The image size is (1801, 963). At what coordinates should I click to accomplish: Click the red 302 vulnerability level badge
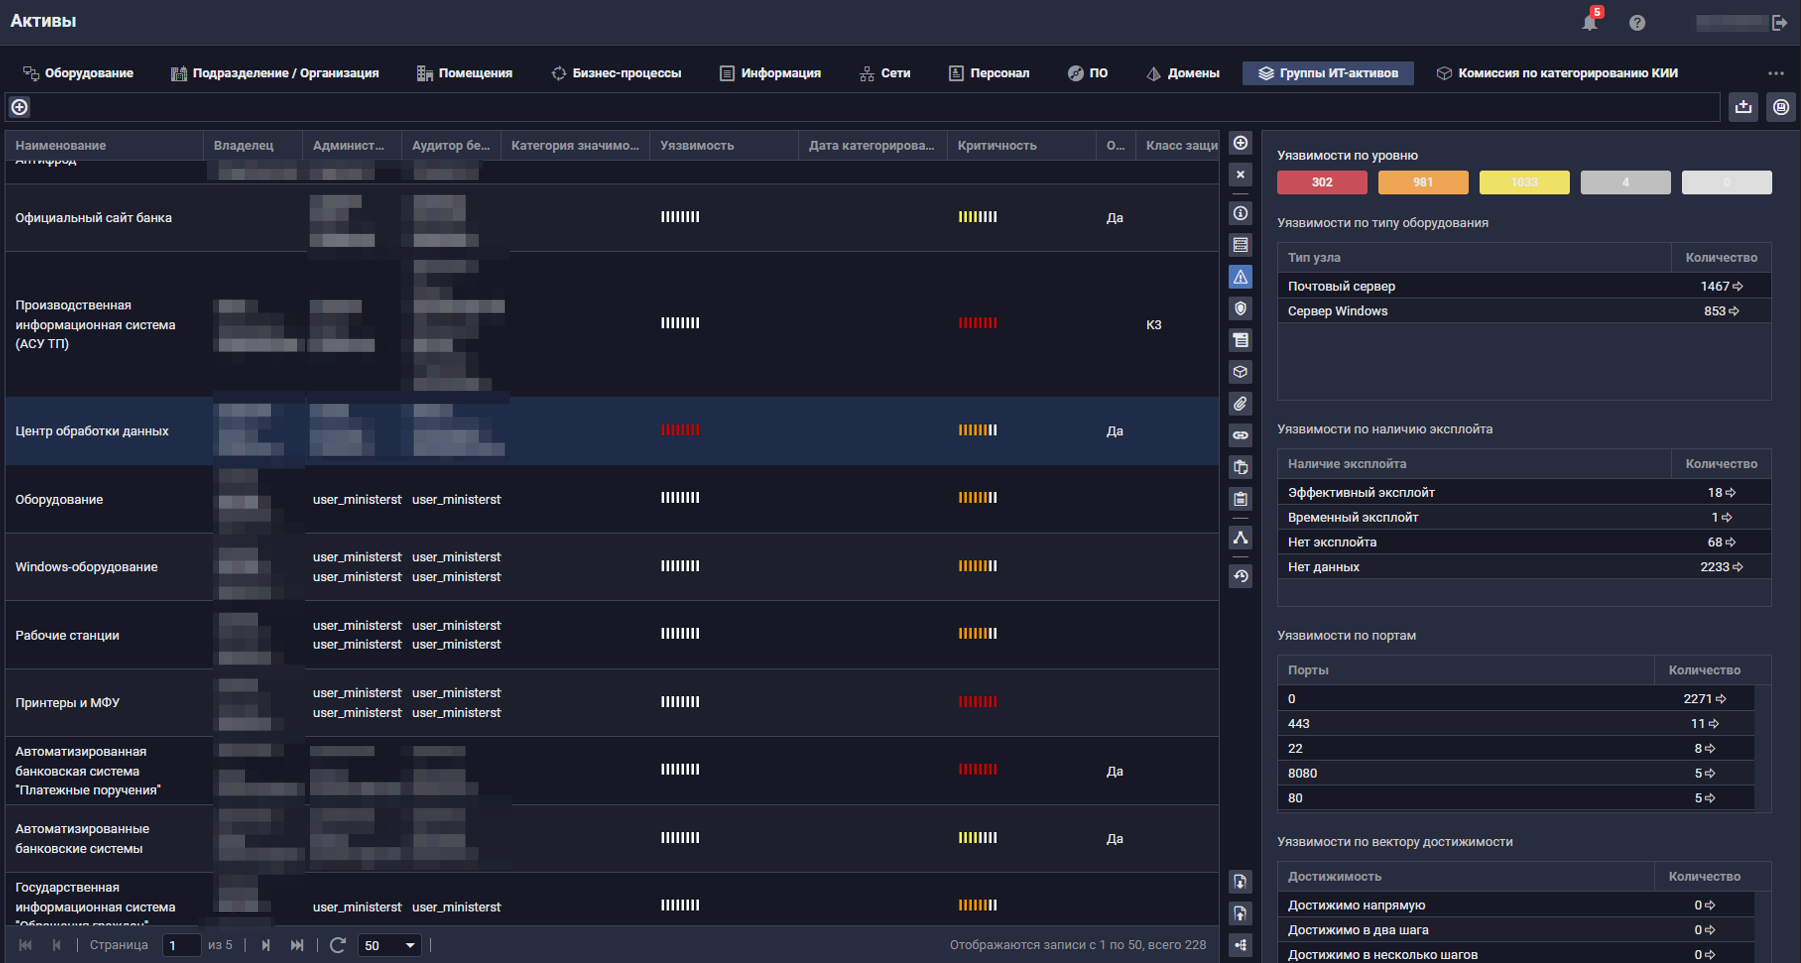(1321, 182)
